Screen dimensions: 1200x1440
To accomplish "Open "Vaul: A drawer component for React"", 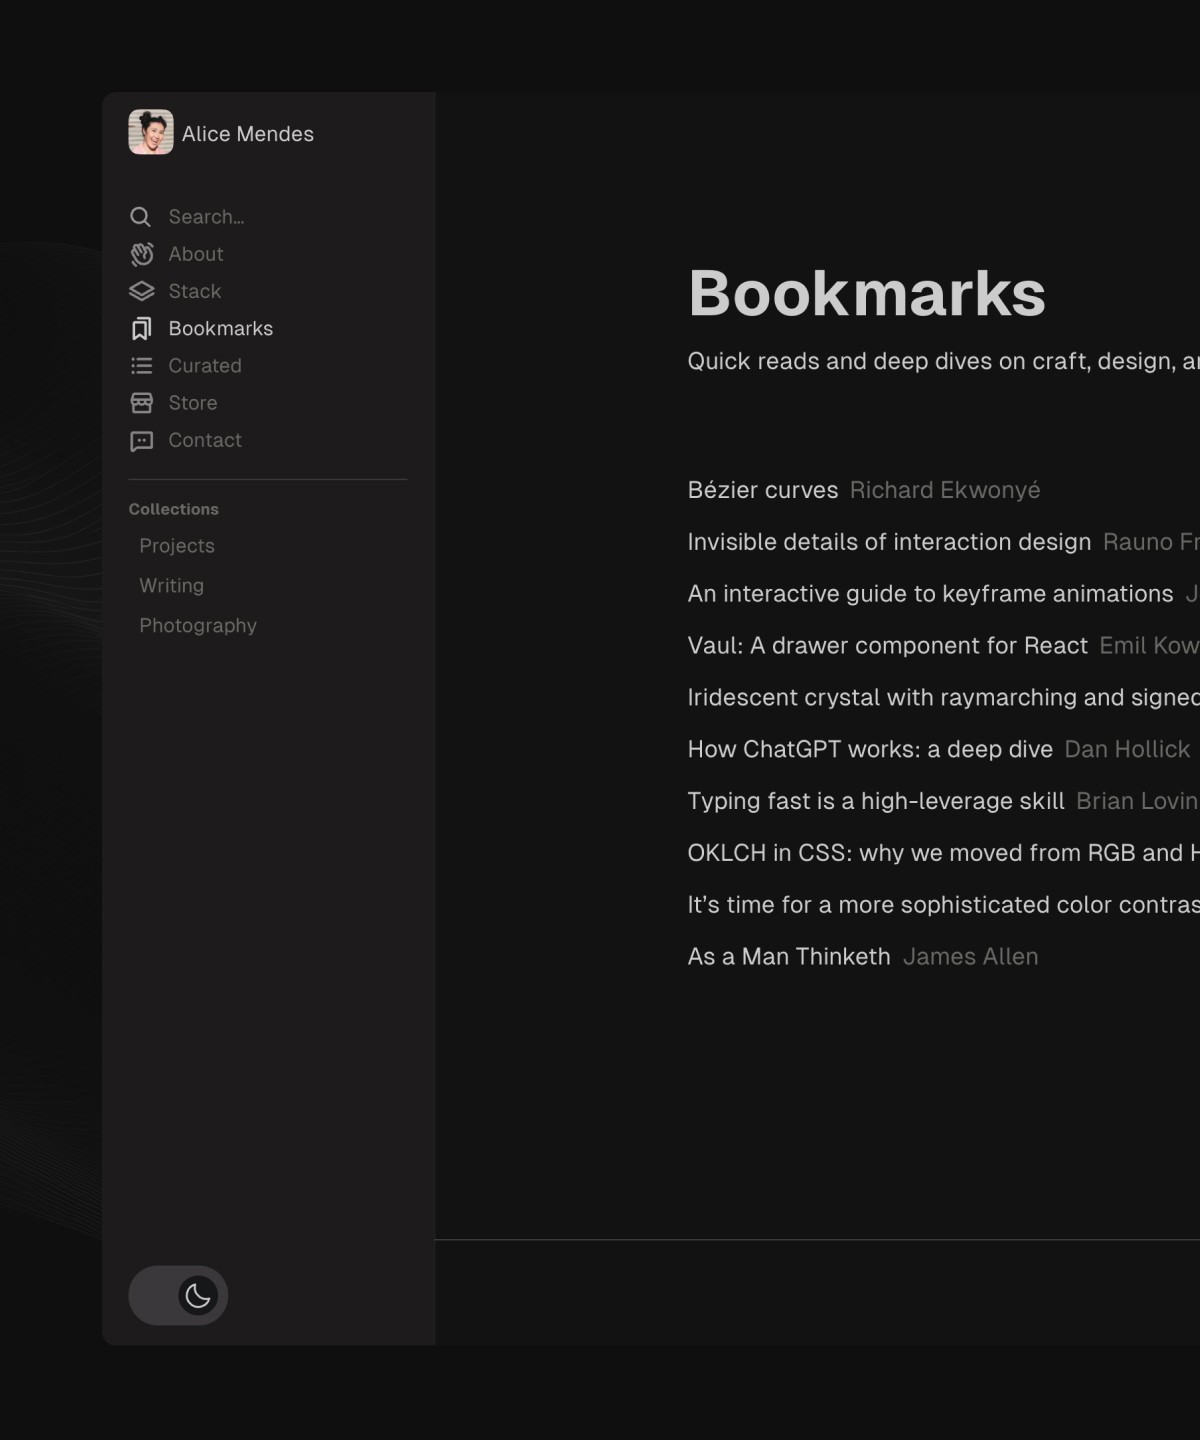I will [x=887, y=645].
